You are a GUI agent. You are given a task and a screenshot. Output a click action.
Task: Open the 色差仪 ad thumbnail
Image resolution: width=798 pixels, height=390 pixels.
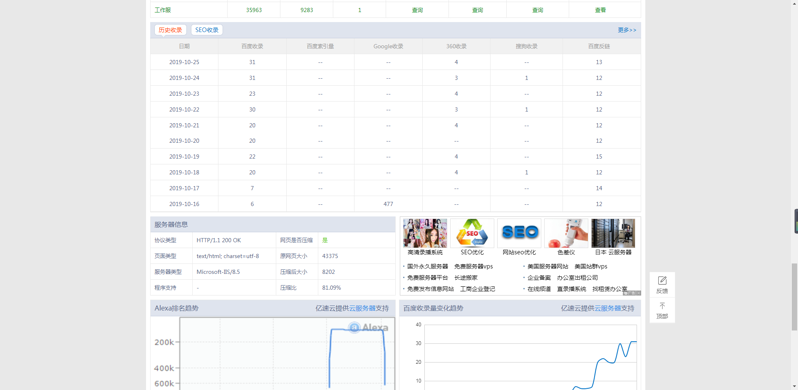pyautogui.click(x=566, y=233)
